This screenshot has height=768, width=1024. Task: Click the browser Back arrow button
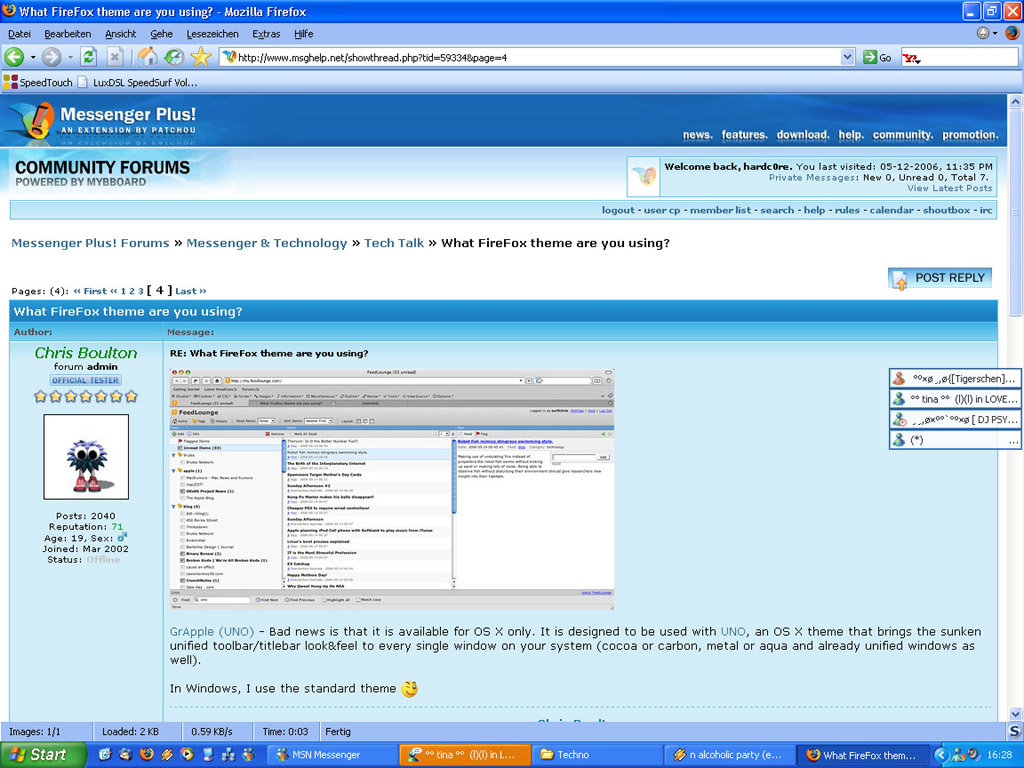coord(15,57)
